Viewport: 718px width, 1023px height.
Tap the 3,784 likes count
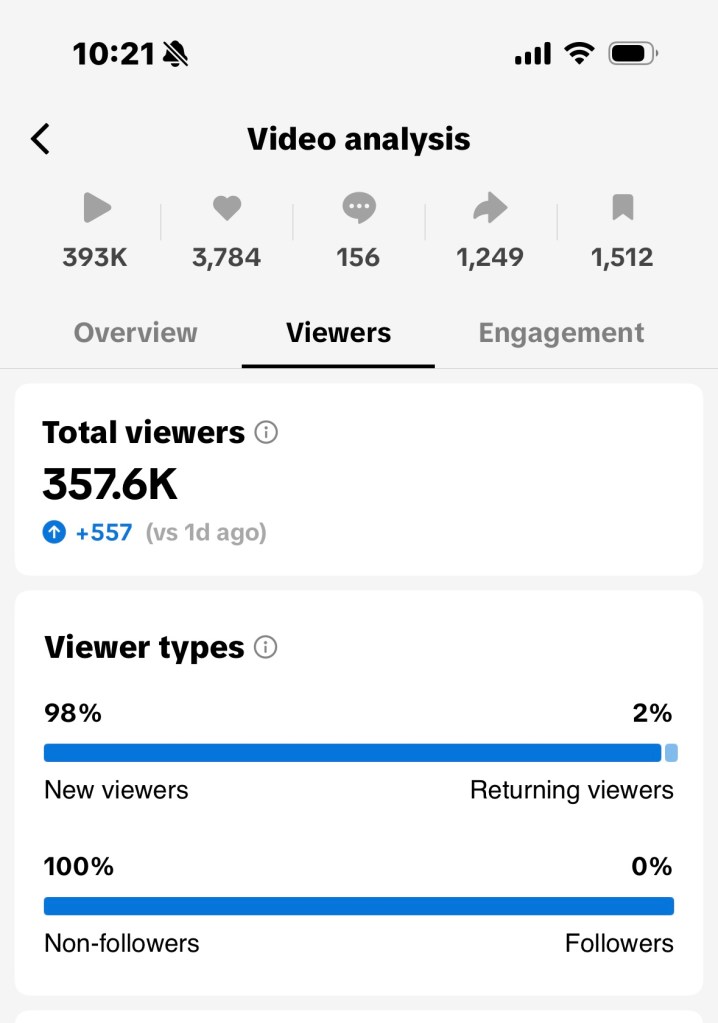pos(226,258)
